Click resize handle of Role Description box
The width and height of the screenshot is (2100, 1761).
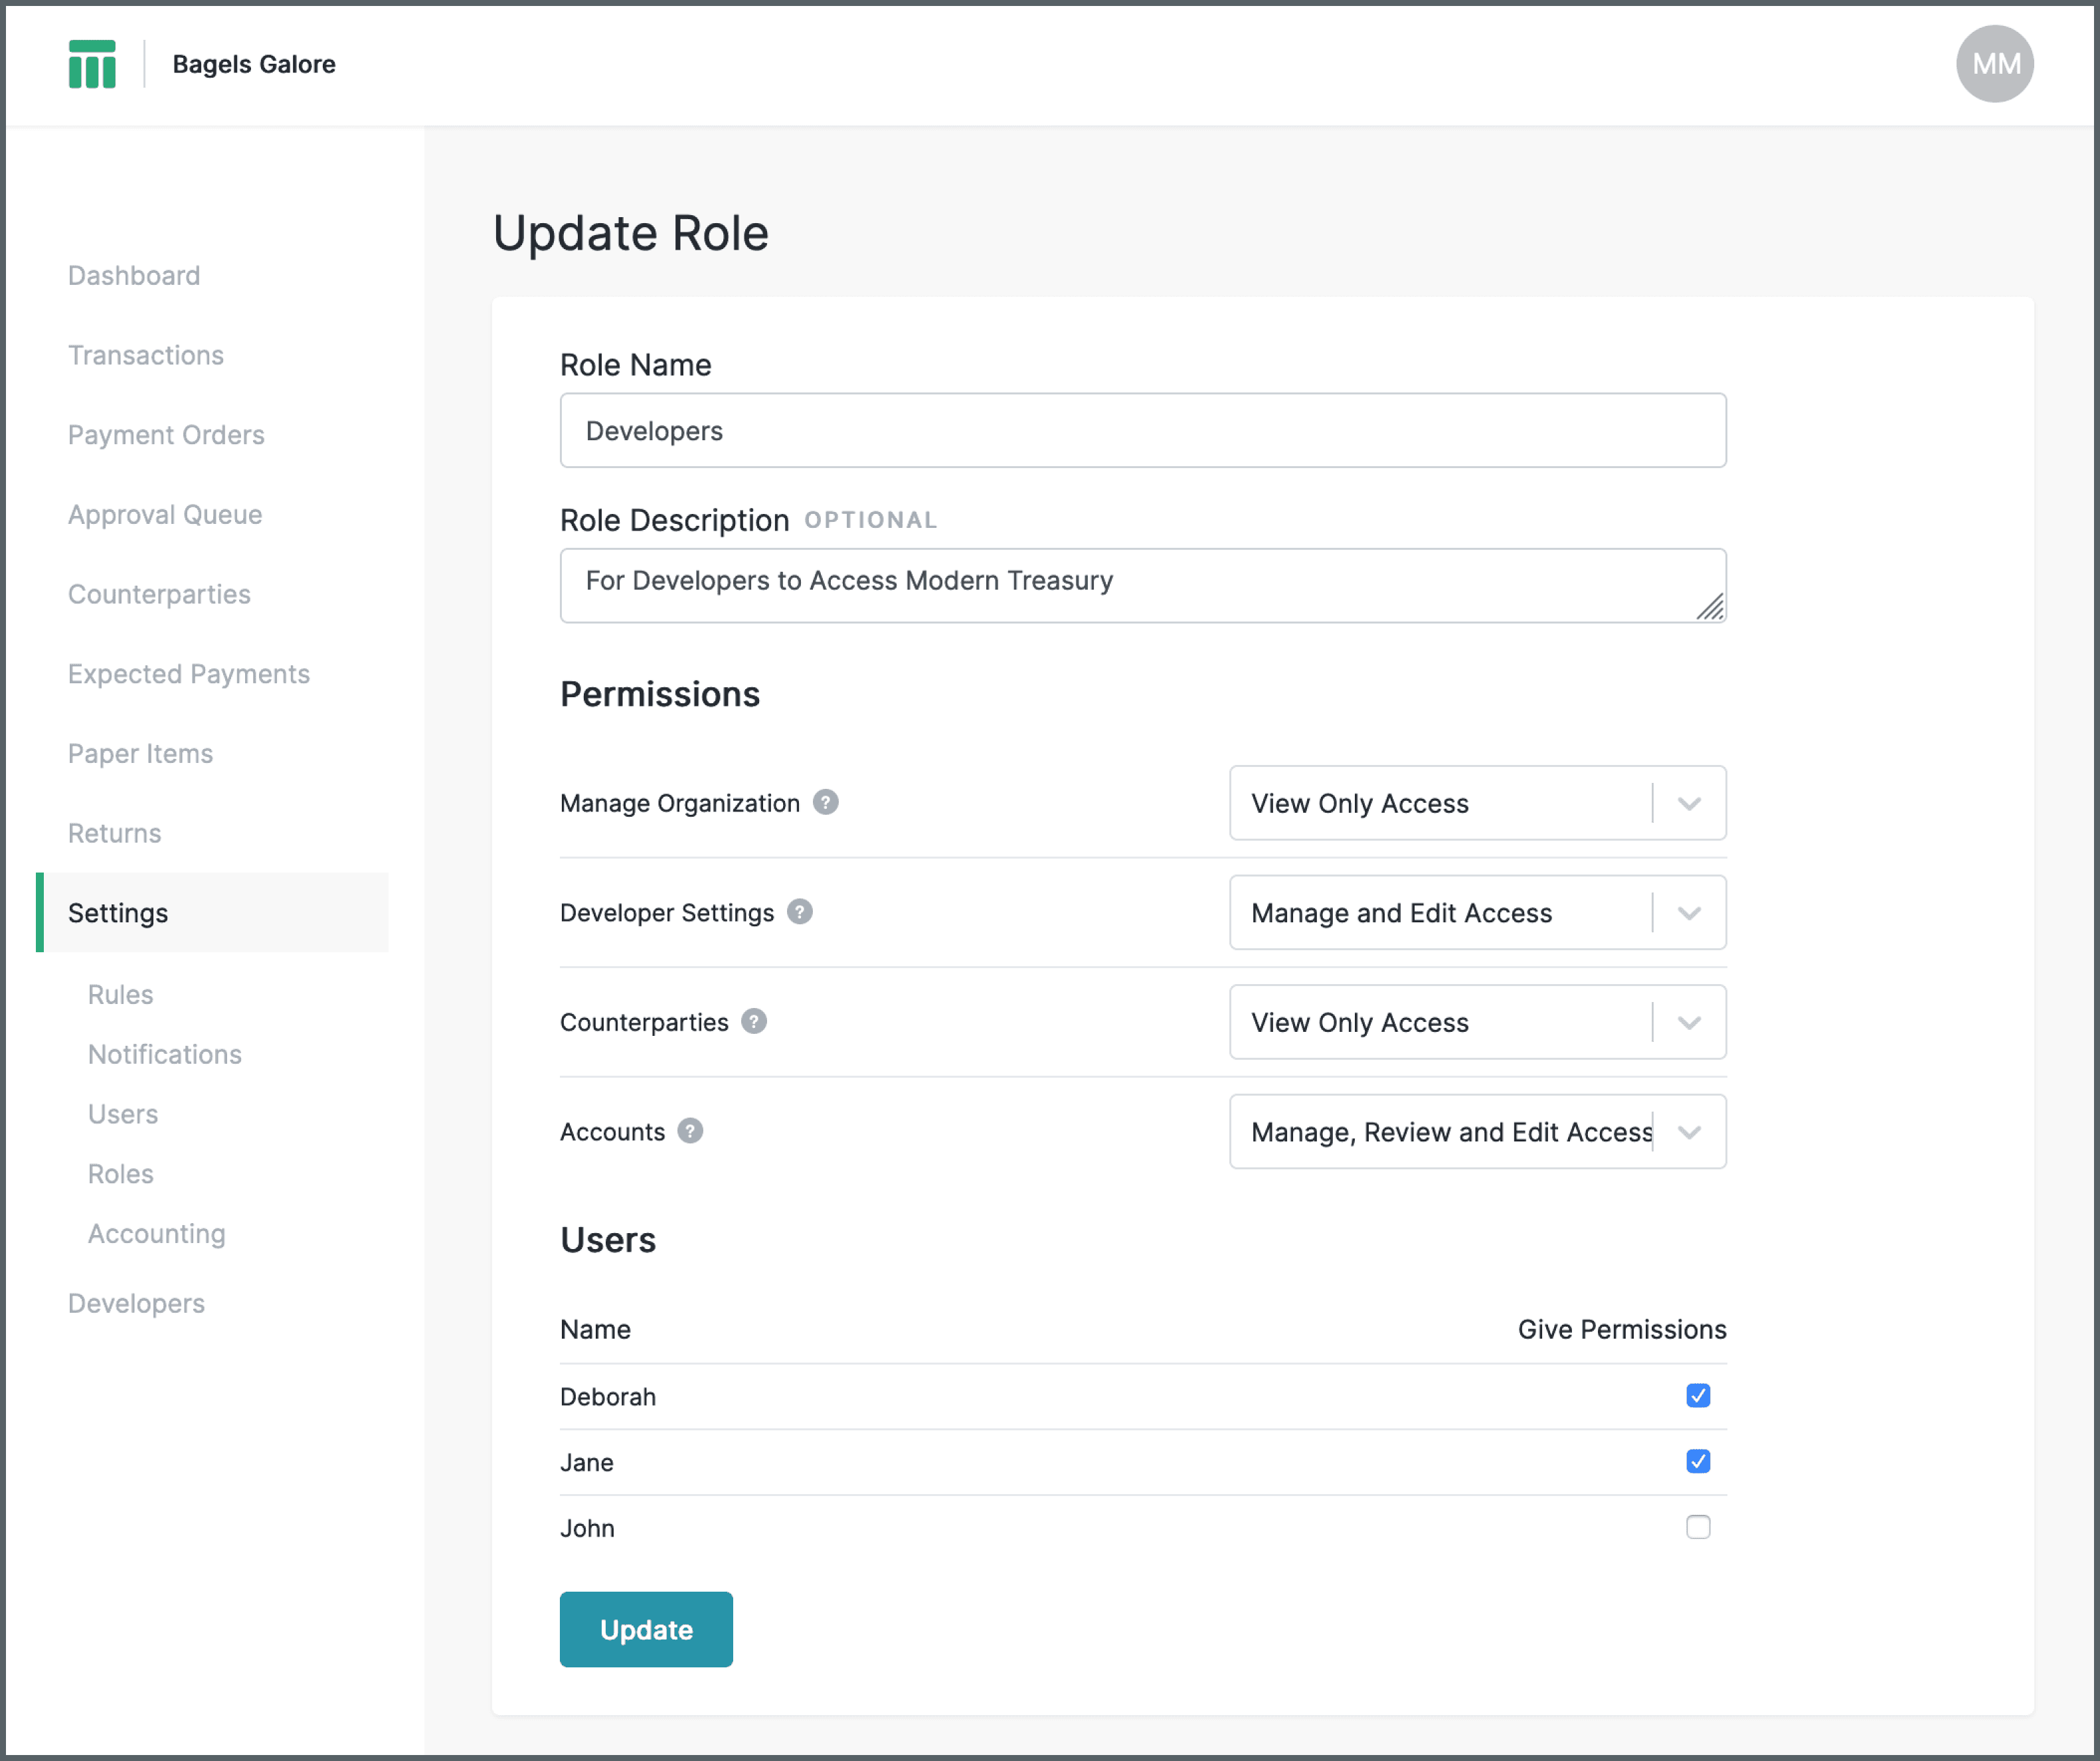coord(1710,607)
